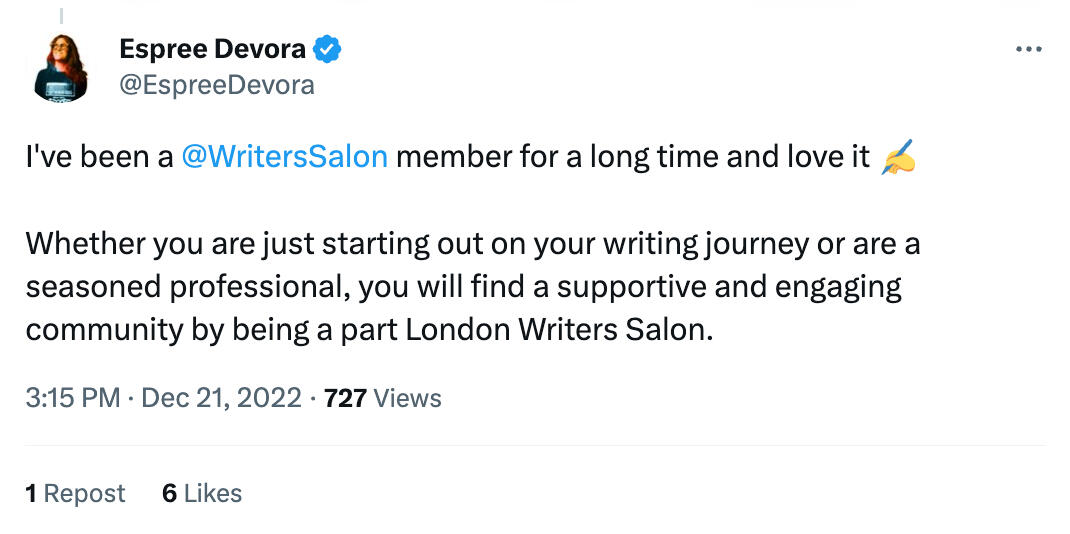The height and width of the screenshot is (534, 1070).
Task: Click the blue verified checkmark badge
Action: click(328, 48)
